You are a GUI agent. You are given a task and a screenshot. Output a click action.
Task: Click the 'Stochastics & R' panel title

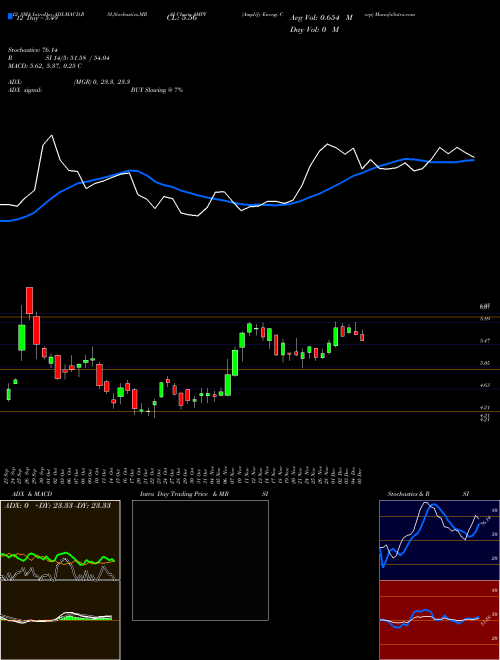click(409, 494)
